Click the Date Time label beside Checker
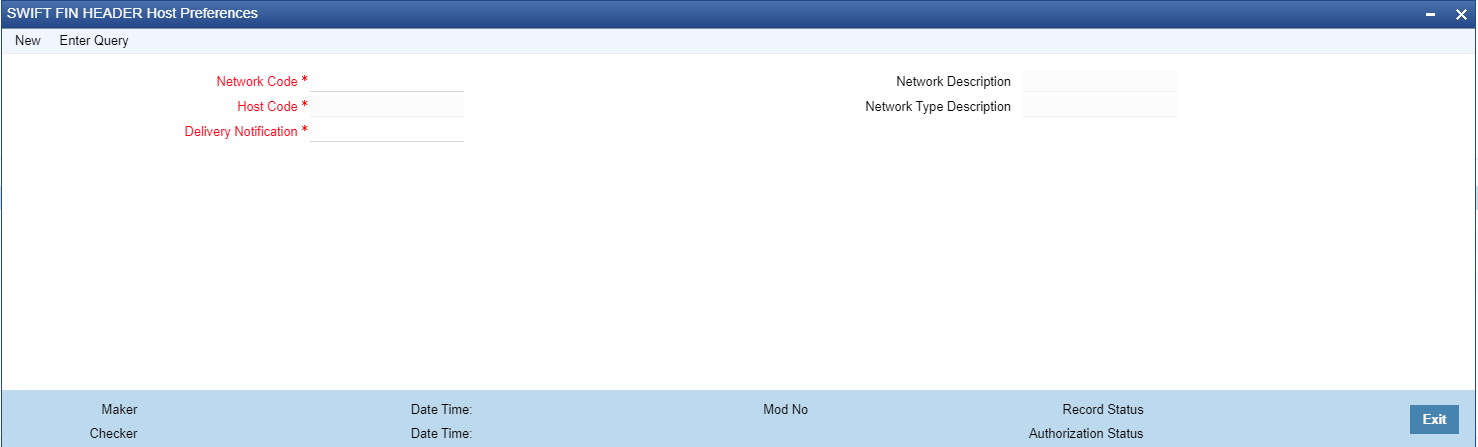This screenshot has height=447, width=1478. tap(441, 434)
